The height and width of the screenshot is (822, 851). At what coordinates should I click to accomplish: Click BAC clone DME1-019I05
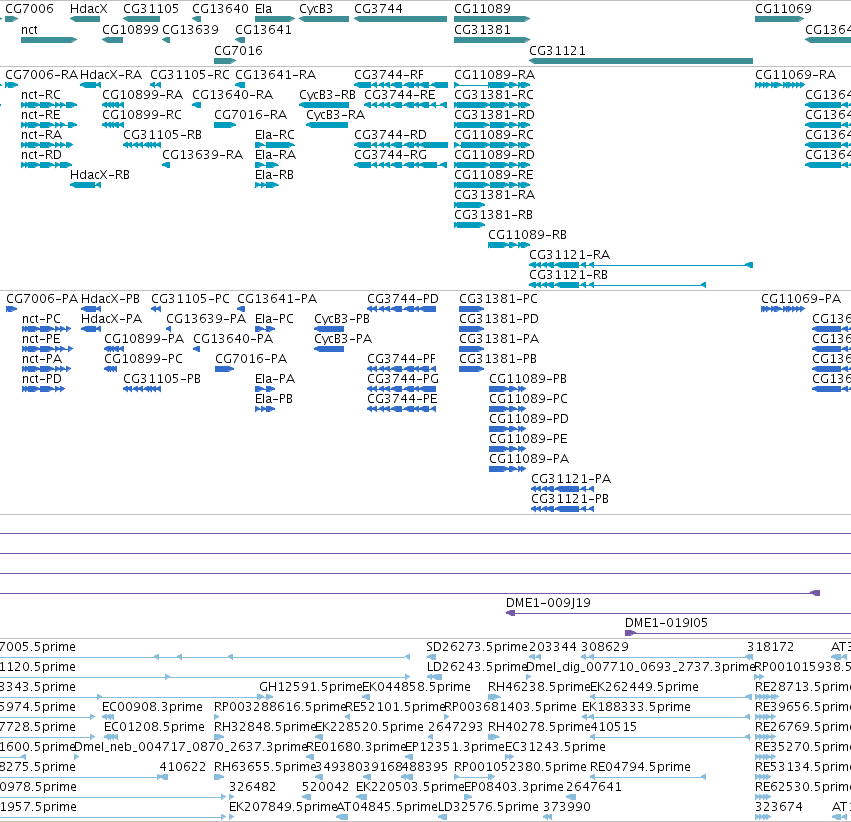point(738,633)
